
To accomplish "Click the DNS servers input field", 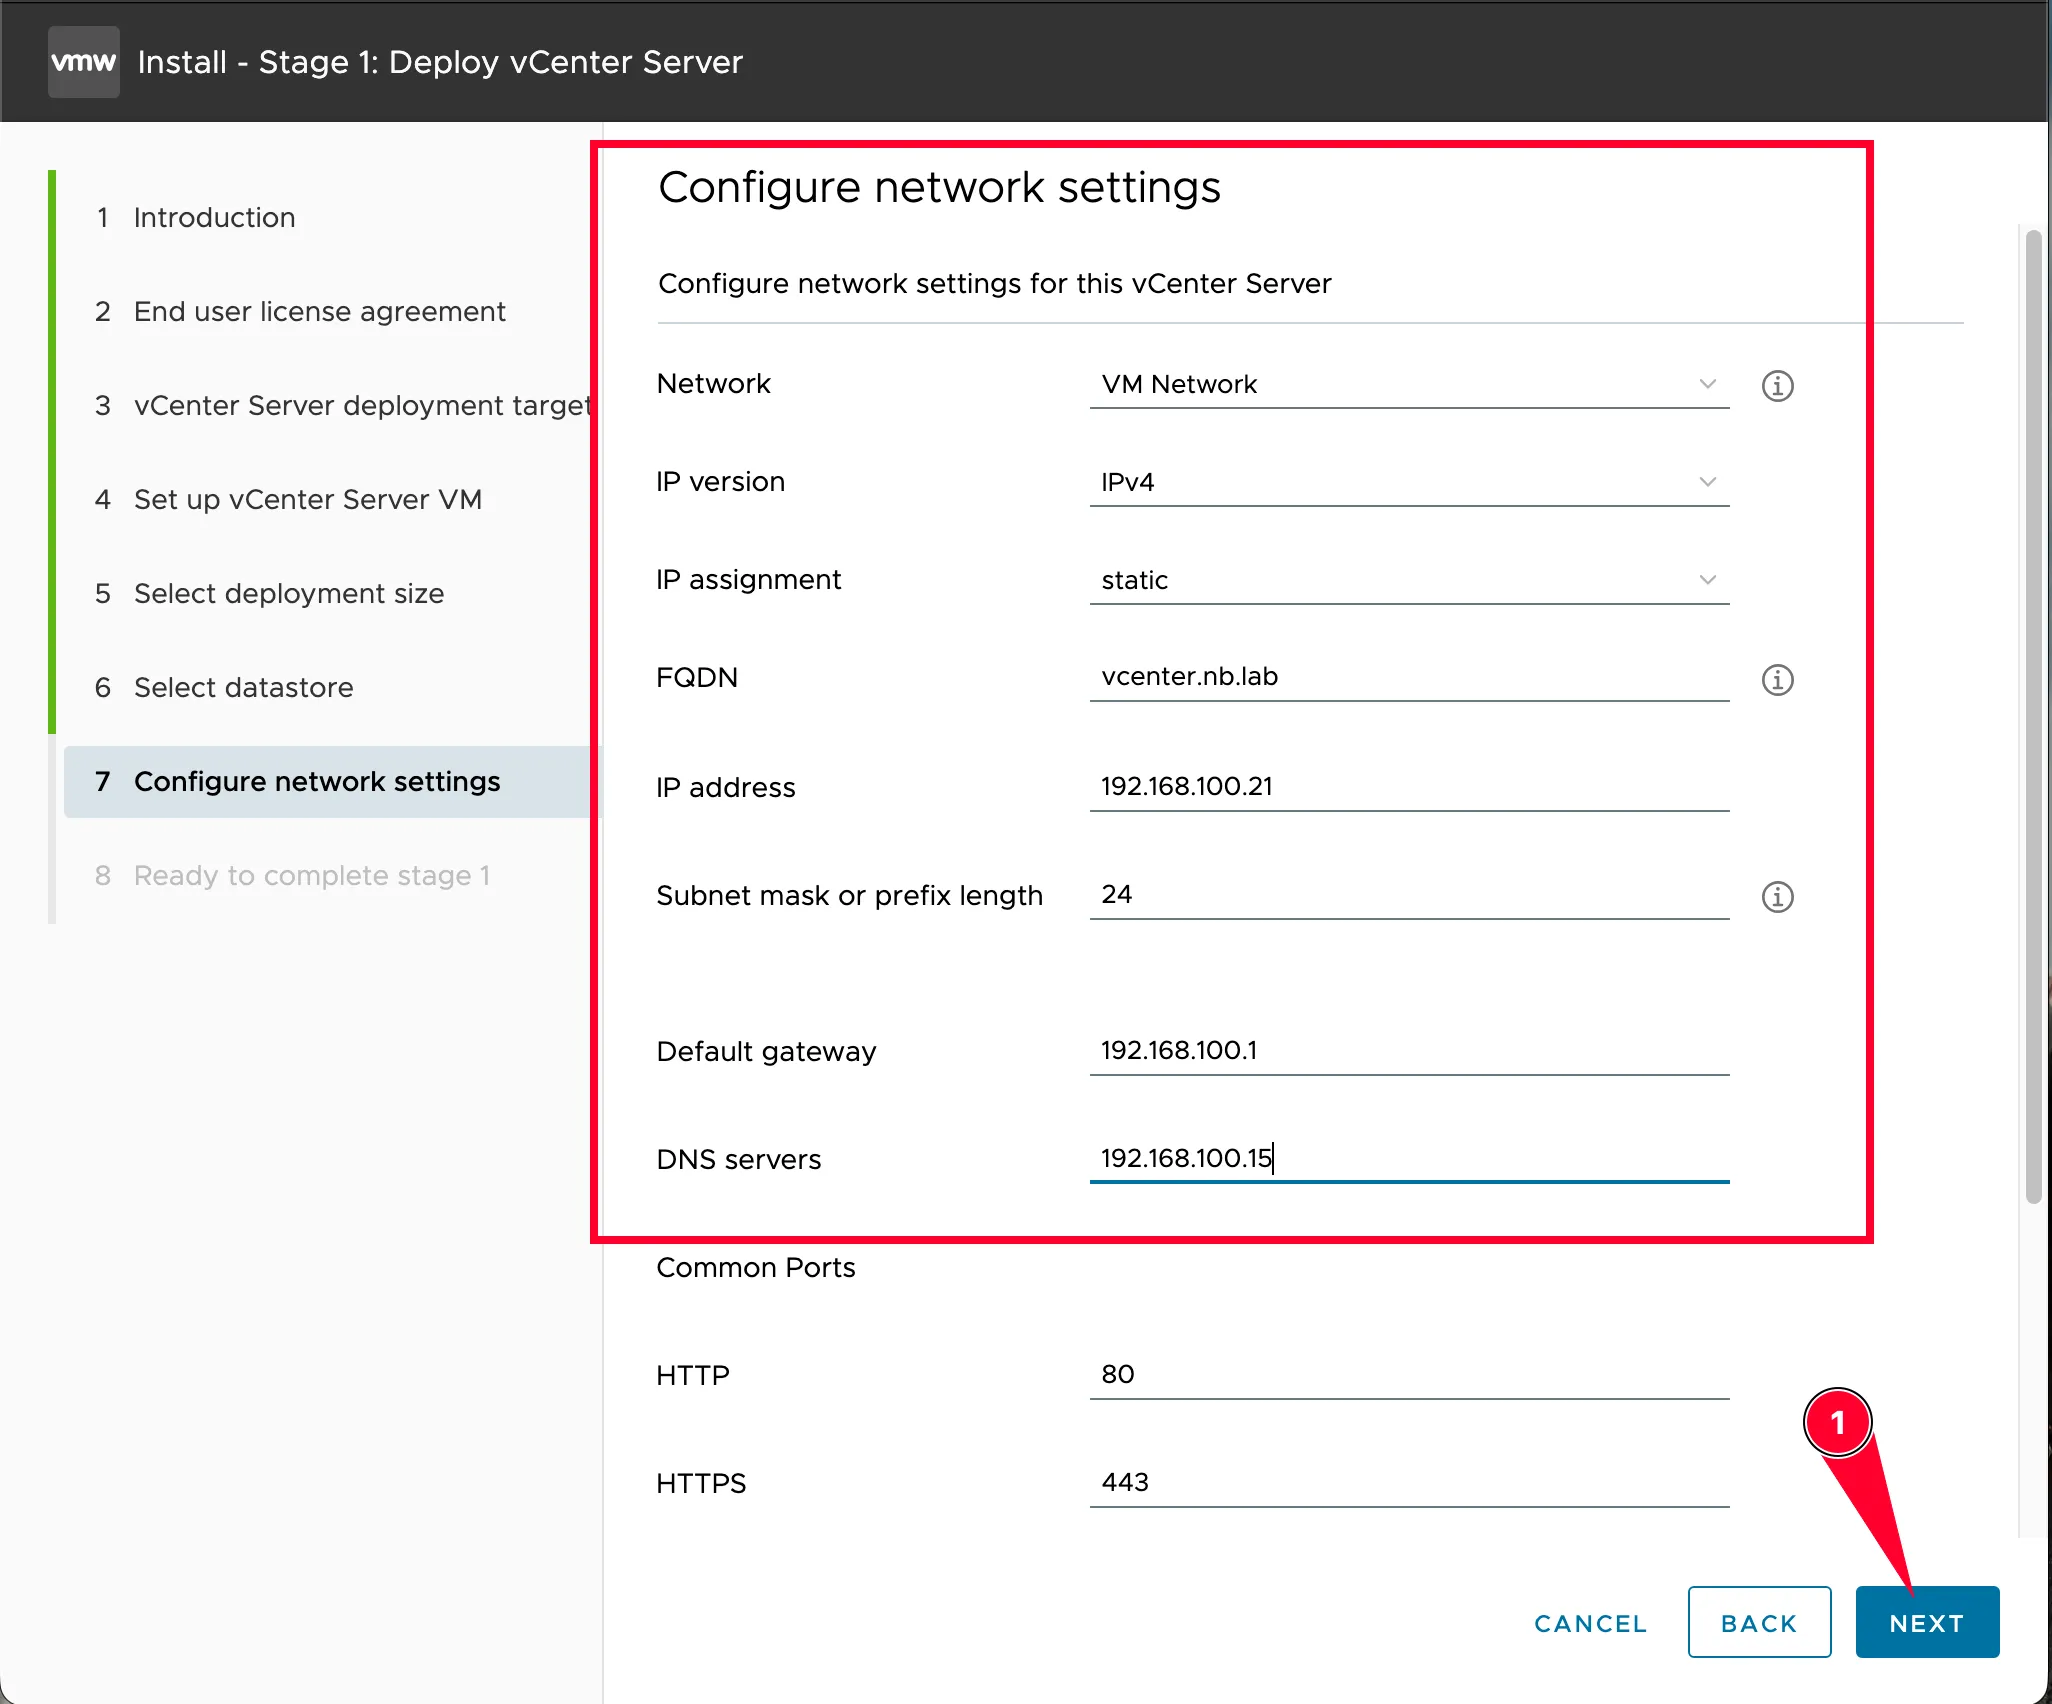I will [x=1409, y=1159].
